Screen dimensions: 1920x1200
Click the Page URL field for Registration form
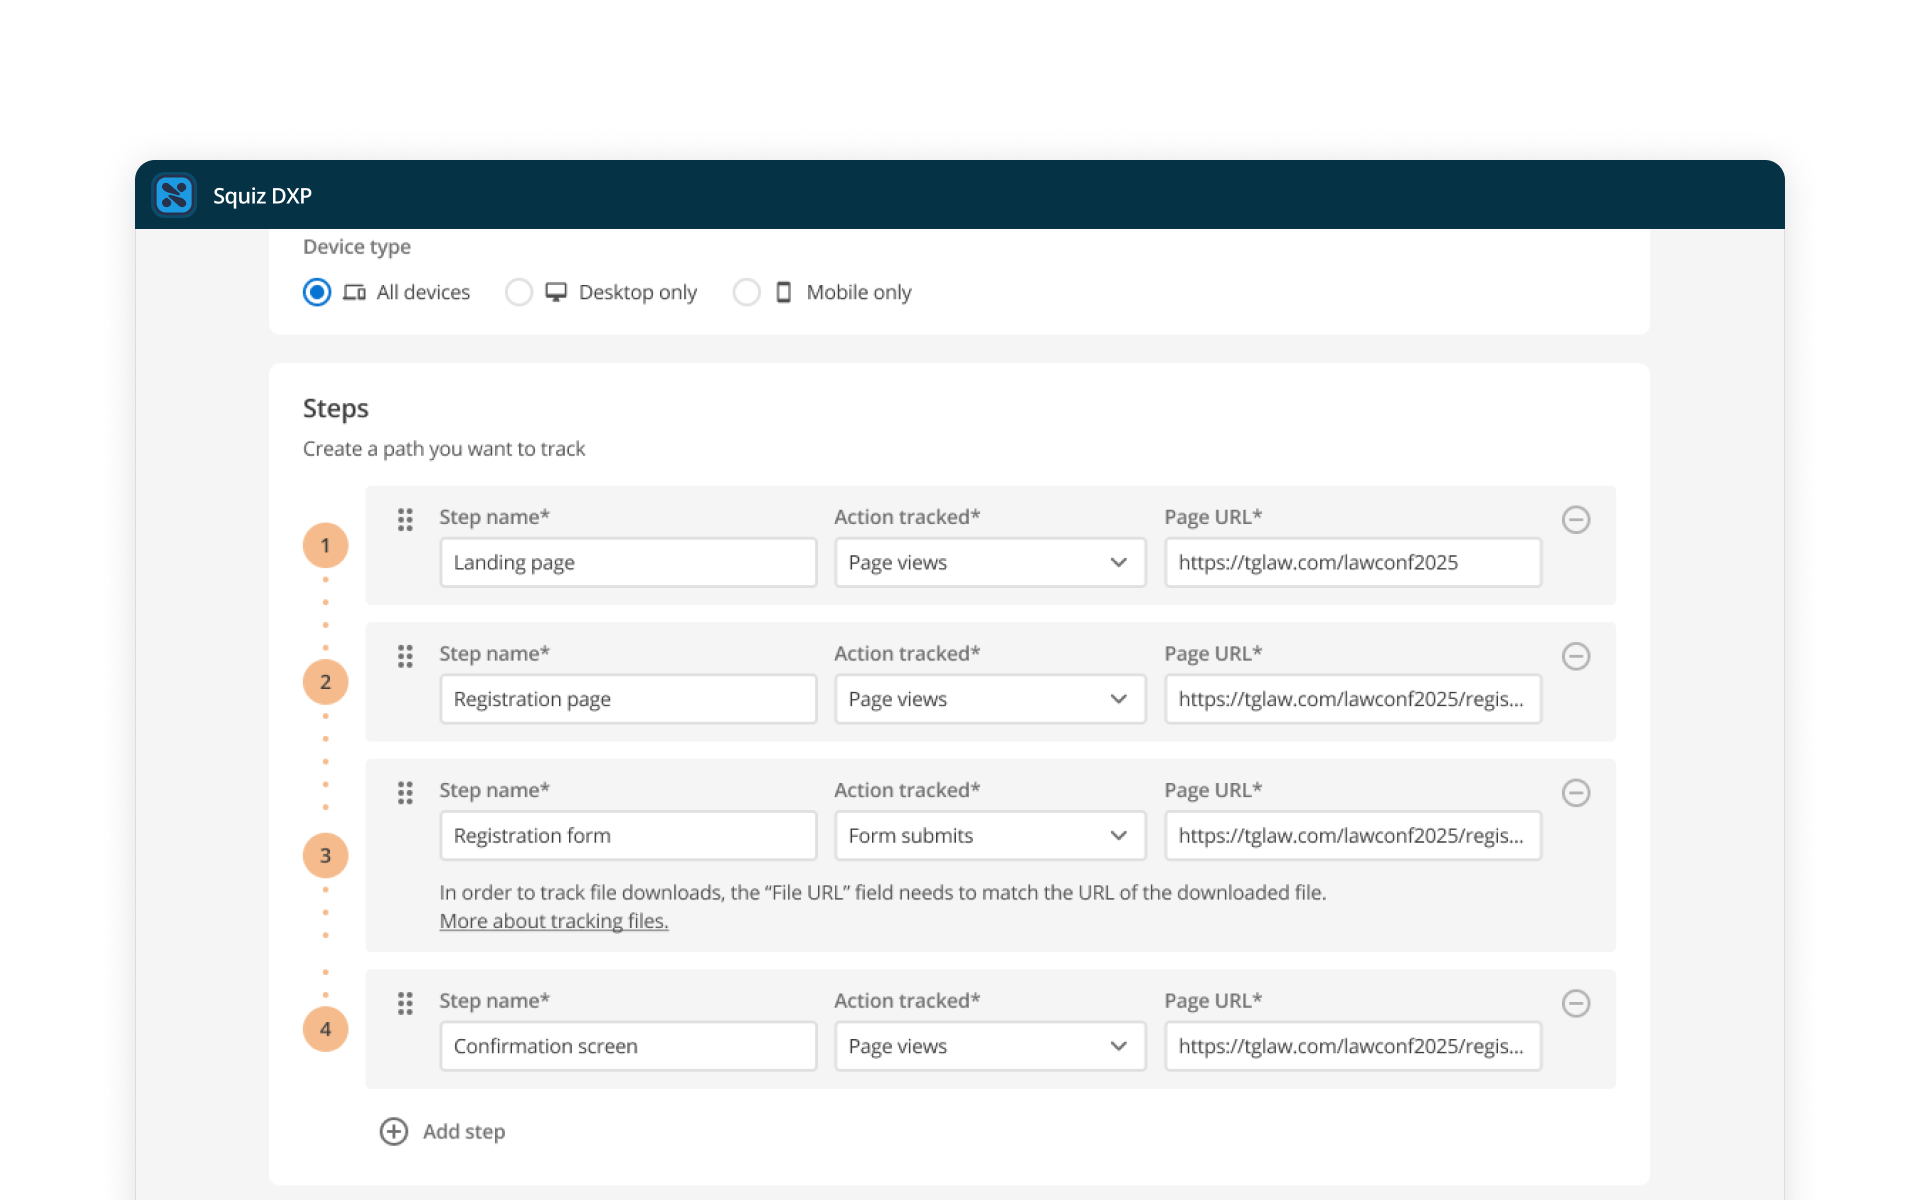click(x=1353, y=835)
